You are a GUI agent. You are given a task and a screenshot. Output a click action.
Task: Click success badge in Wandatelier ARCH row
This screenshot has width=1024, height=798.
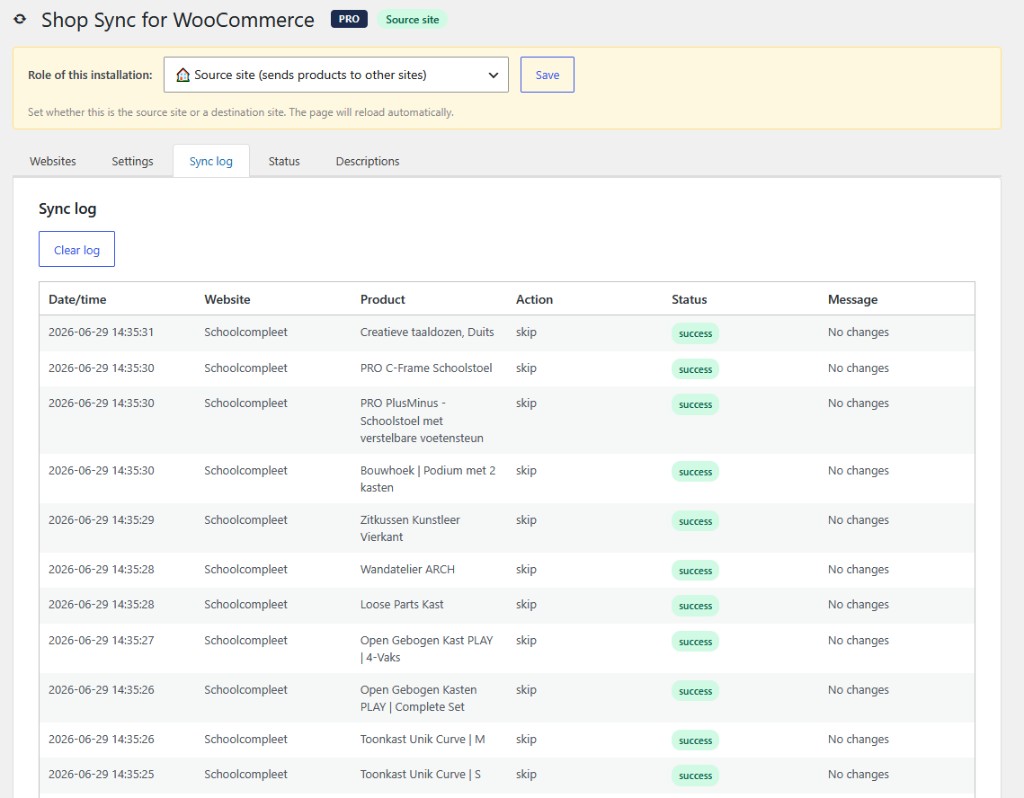[x=695, y=570]
